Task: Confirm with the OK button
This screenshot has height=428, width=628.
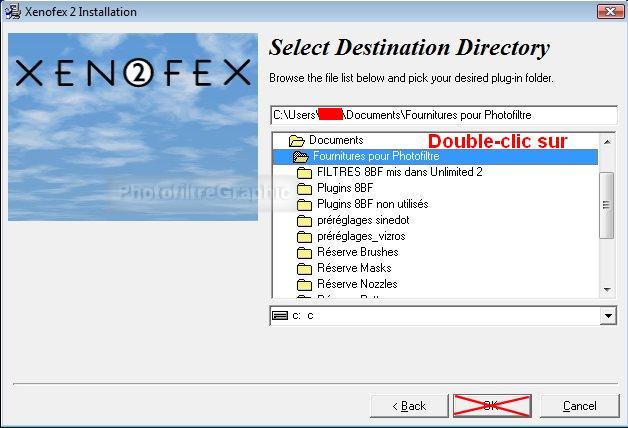Action: tap(492, 406)
